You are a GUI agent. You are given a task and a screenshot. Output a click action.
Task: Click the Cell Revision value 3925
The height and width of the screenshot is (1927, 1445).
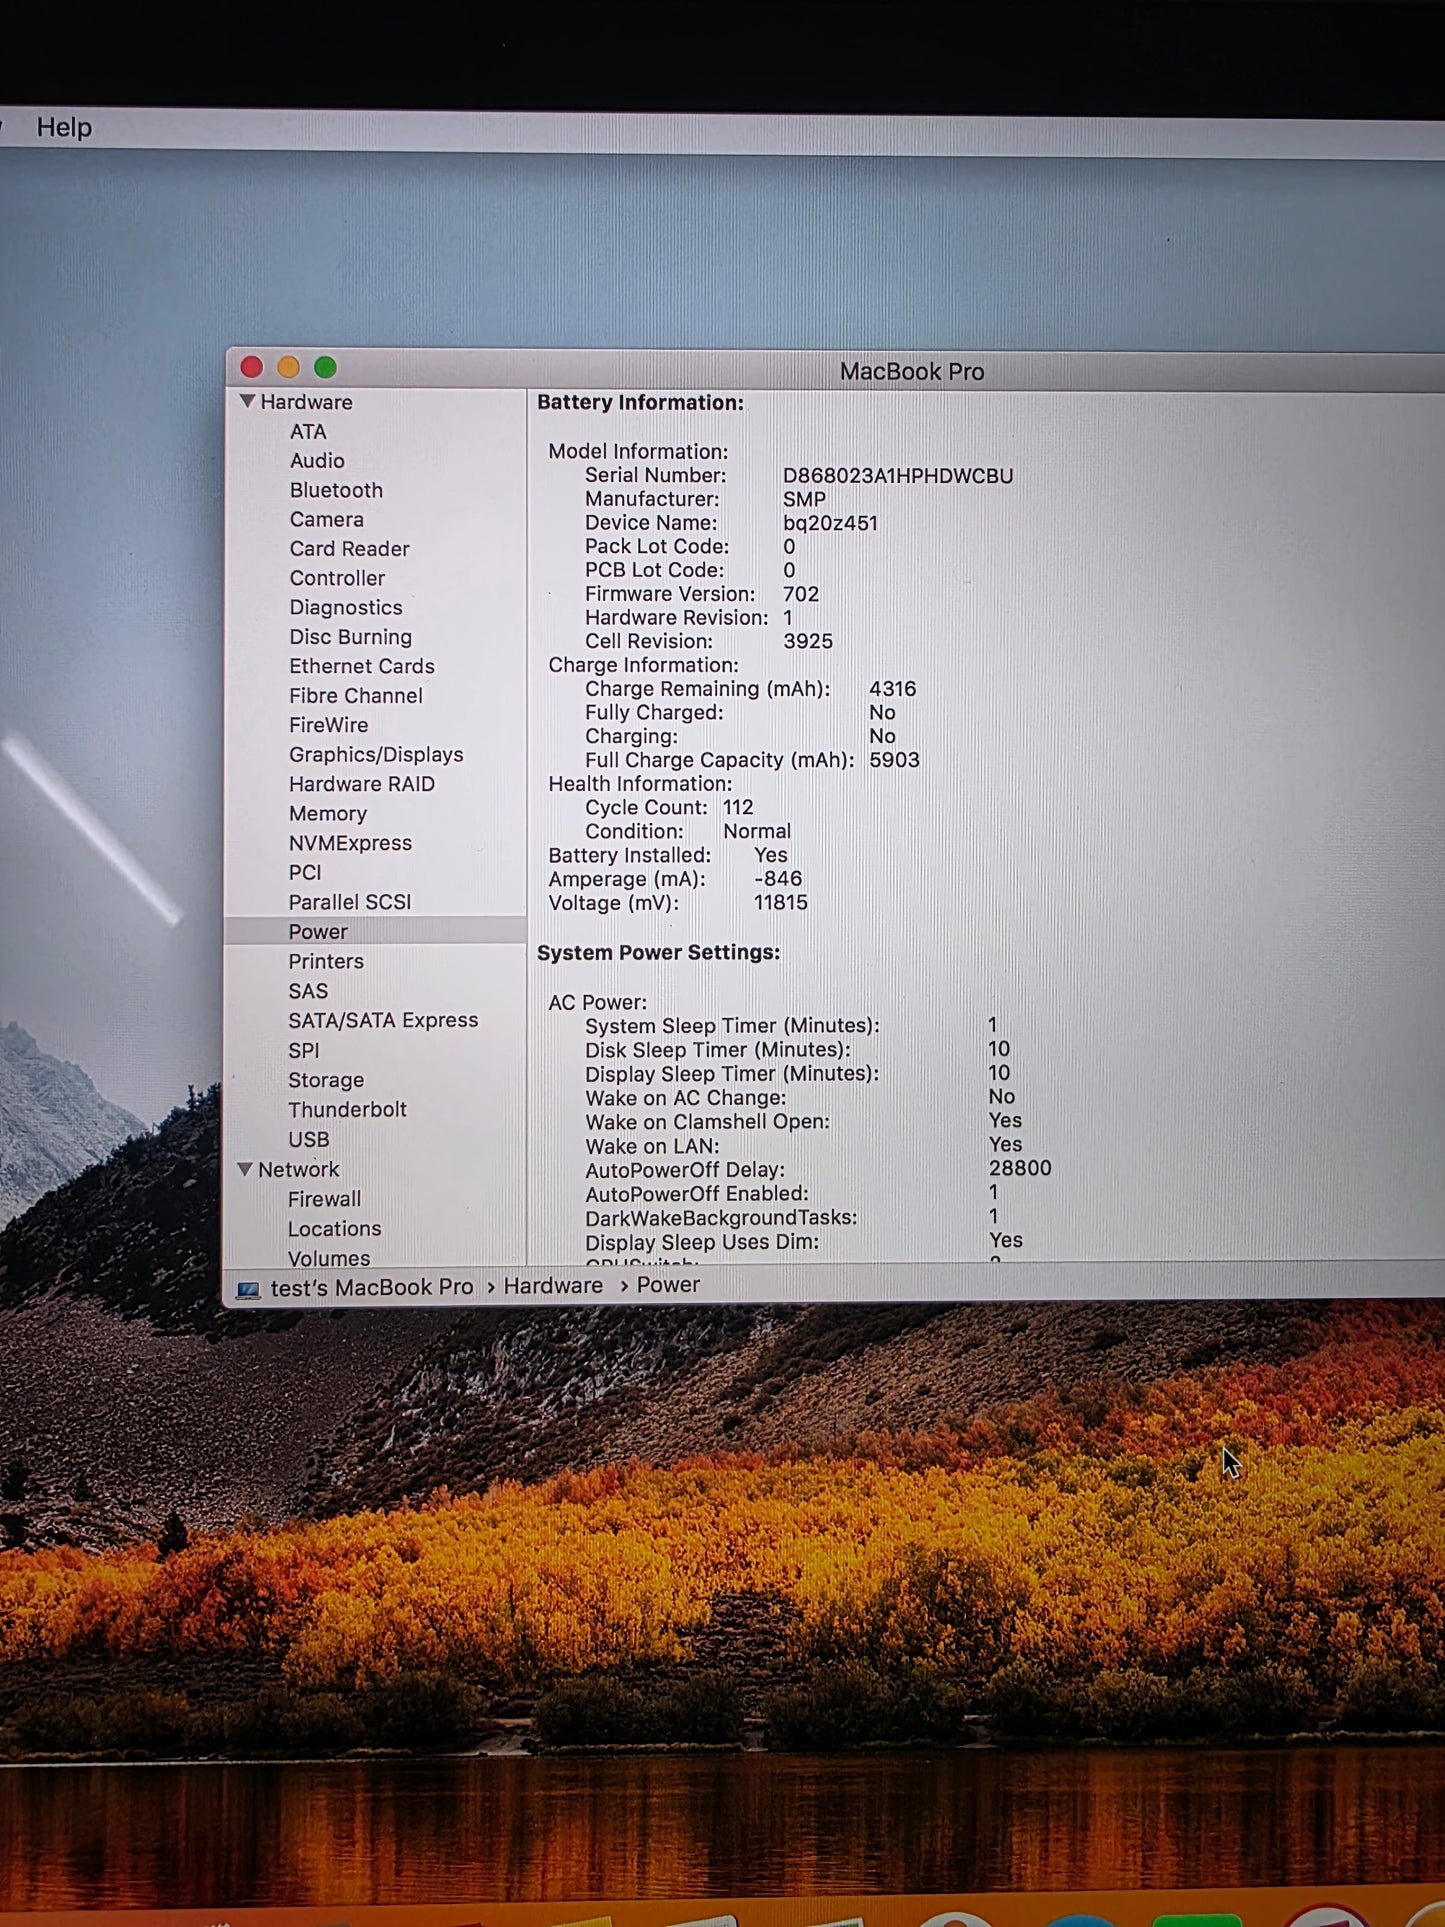[808, 641]
